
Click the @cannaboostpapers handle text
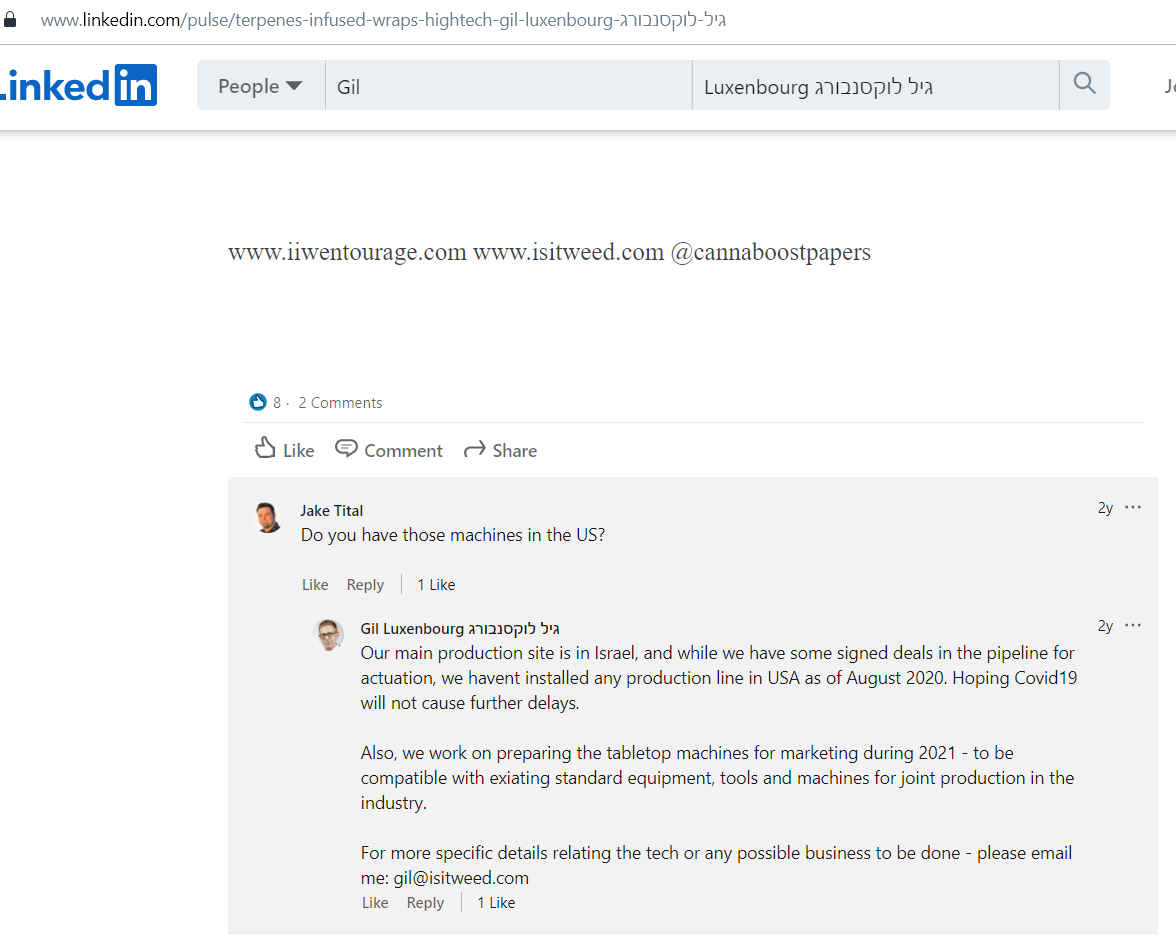[771, 252]
